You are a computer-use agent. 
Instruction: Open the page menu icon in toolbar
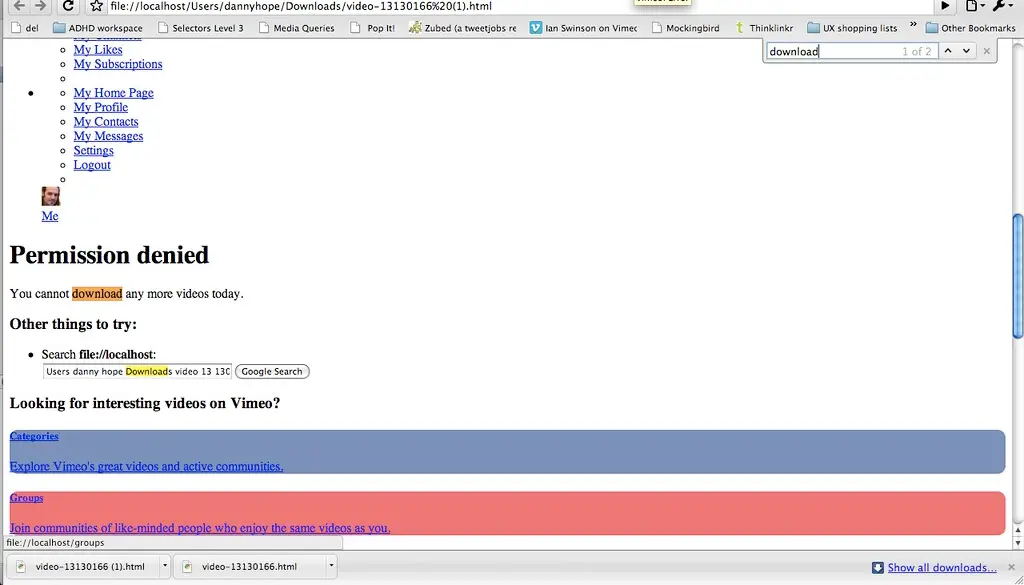974,6
